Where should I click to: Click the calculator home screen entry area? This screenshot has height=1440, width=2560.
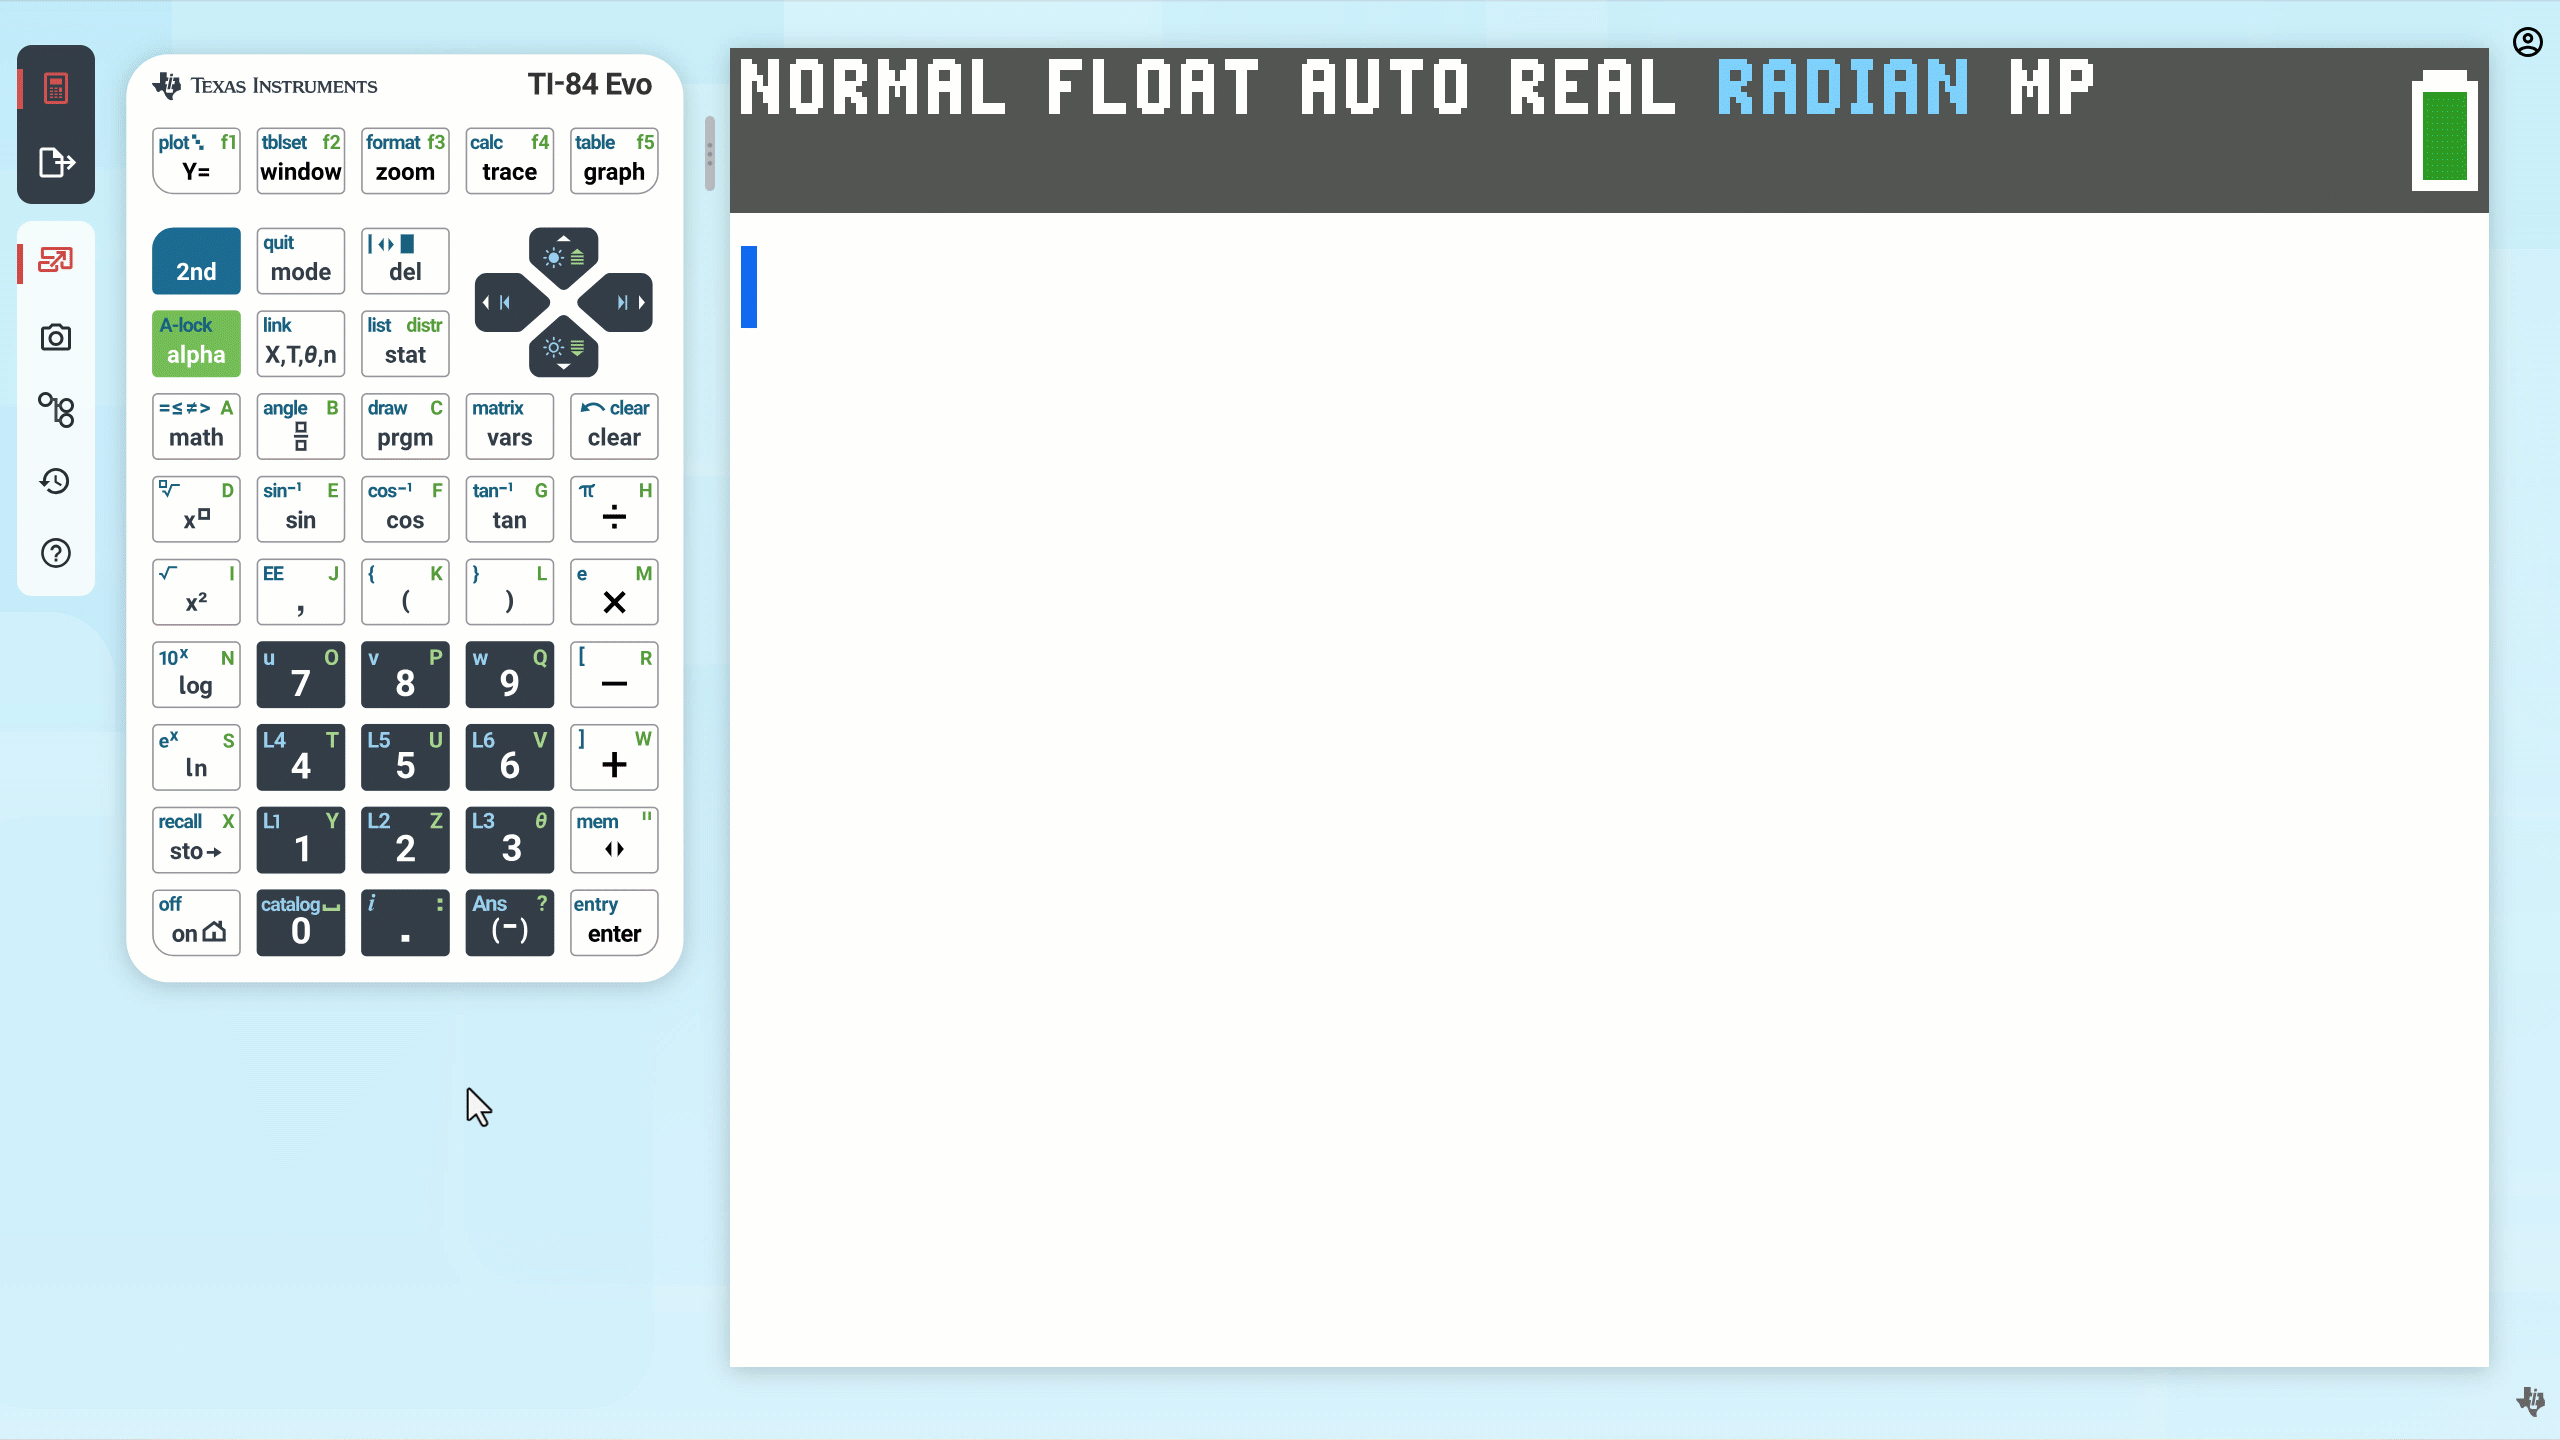tap(1609, 790)
